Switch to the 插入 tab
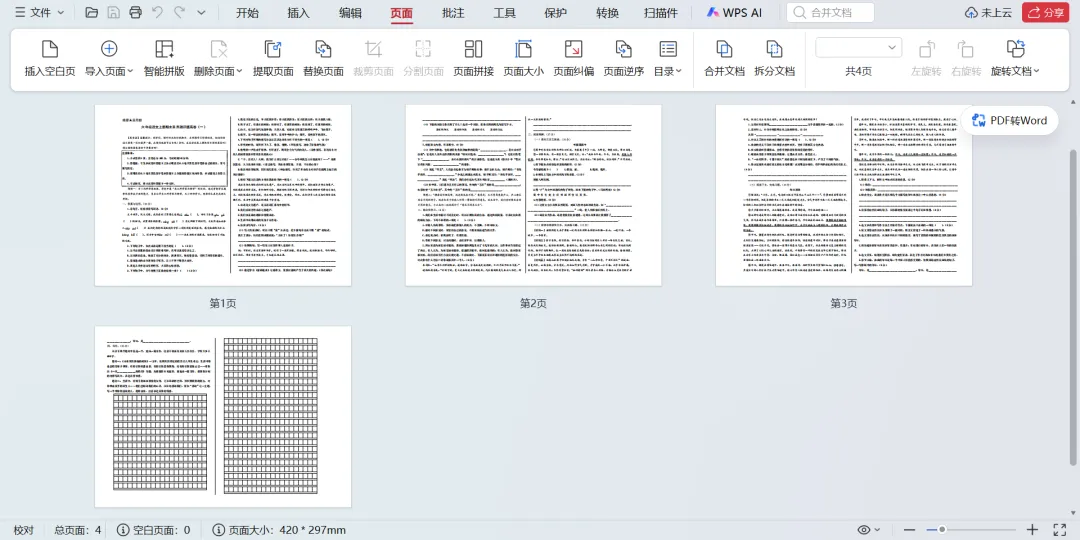This screenshot has width=1080, height=540. pos(298,12)
